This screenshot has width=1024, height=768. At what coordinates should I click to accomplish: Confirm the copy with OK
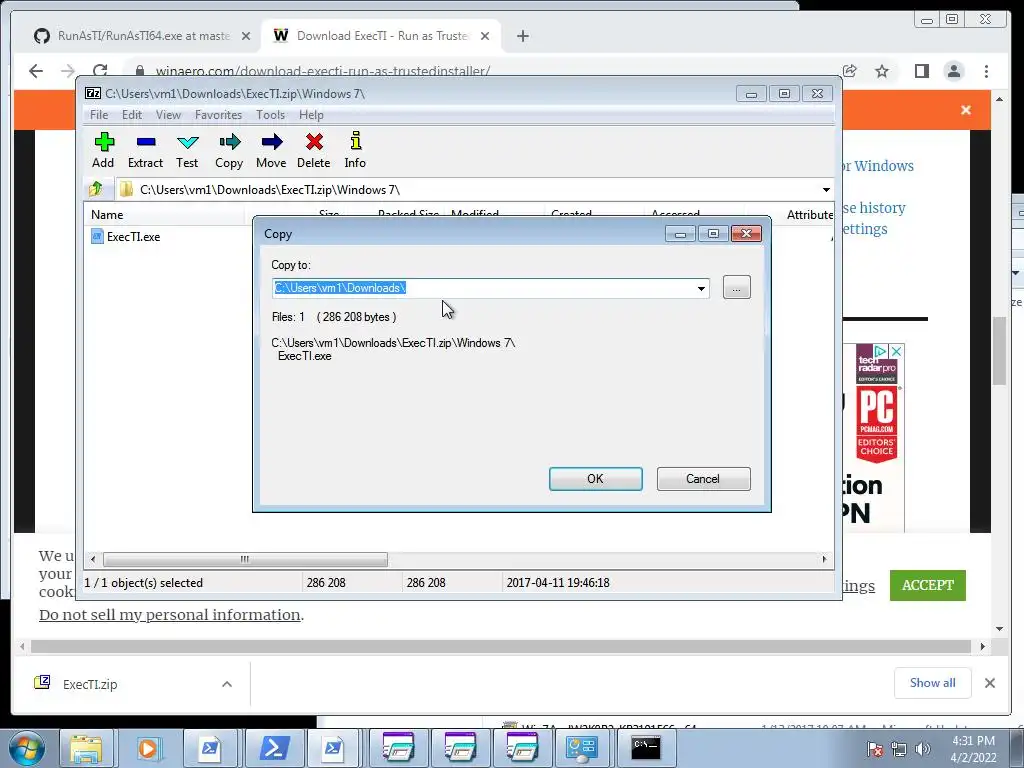[596, 479]
